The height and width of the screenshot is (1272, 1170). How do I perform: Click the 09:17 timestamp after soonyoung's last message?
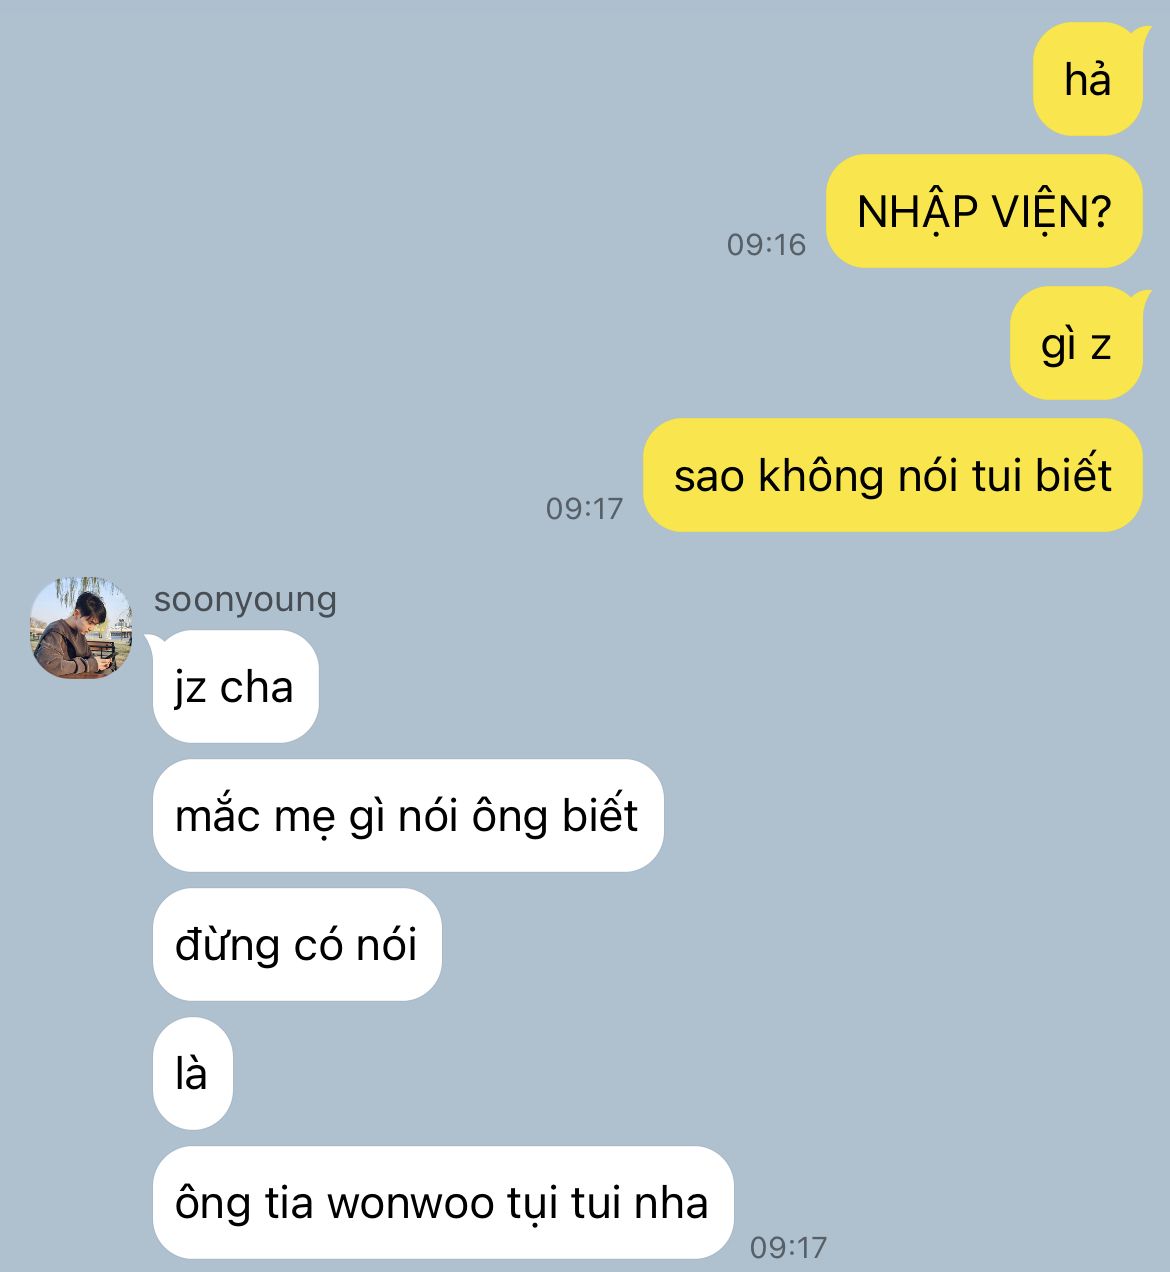pyautogui.click(x=789, y=1247)
